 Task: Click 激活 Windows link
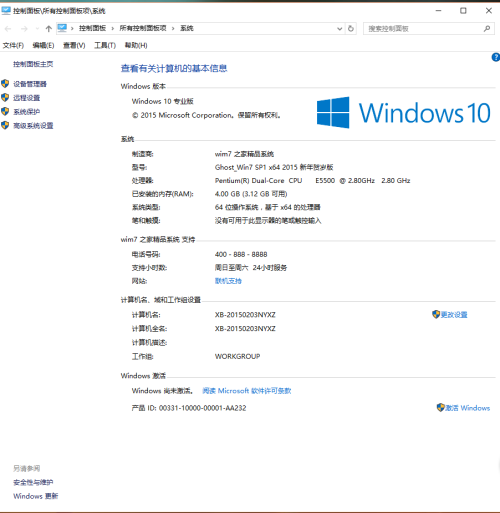467,408
